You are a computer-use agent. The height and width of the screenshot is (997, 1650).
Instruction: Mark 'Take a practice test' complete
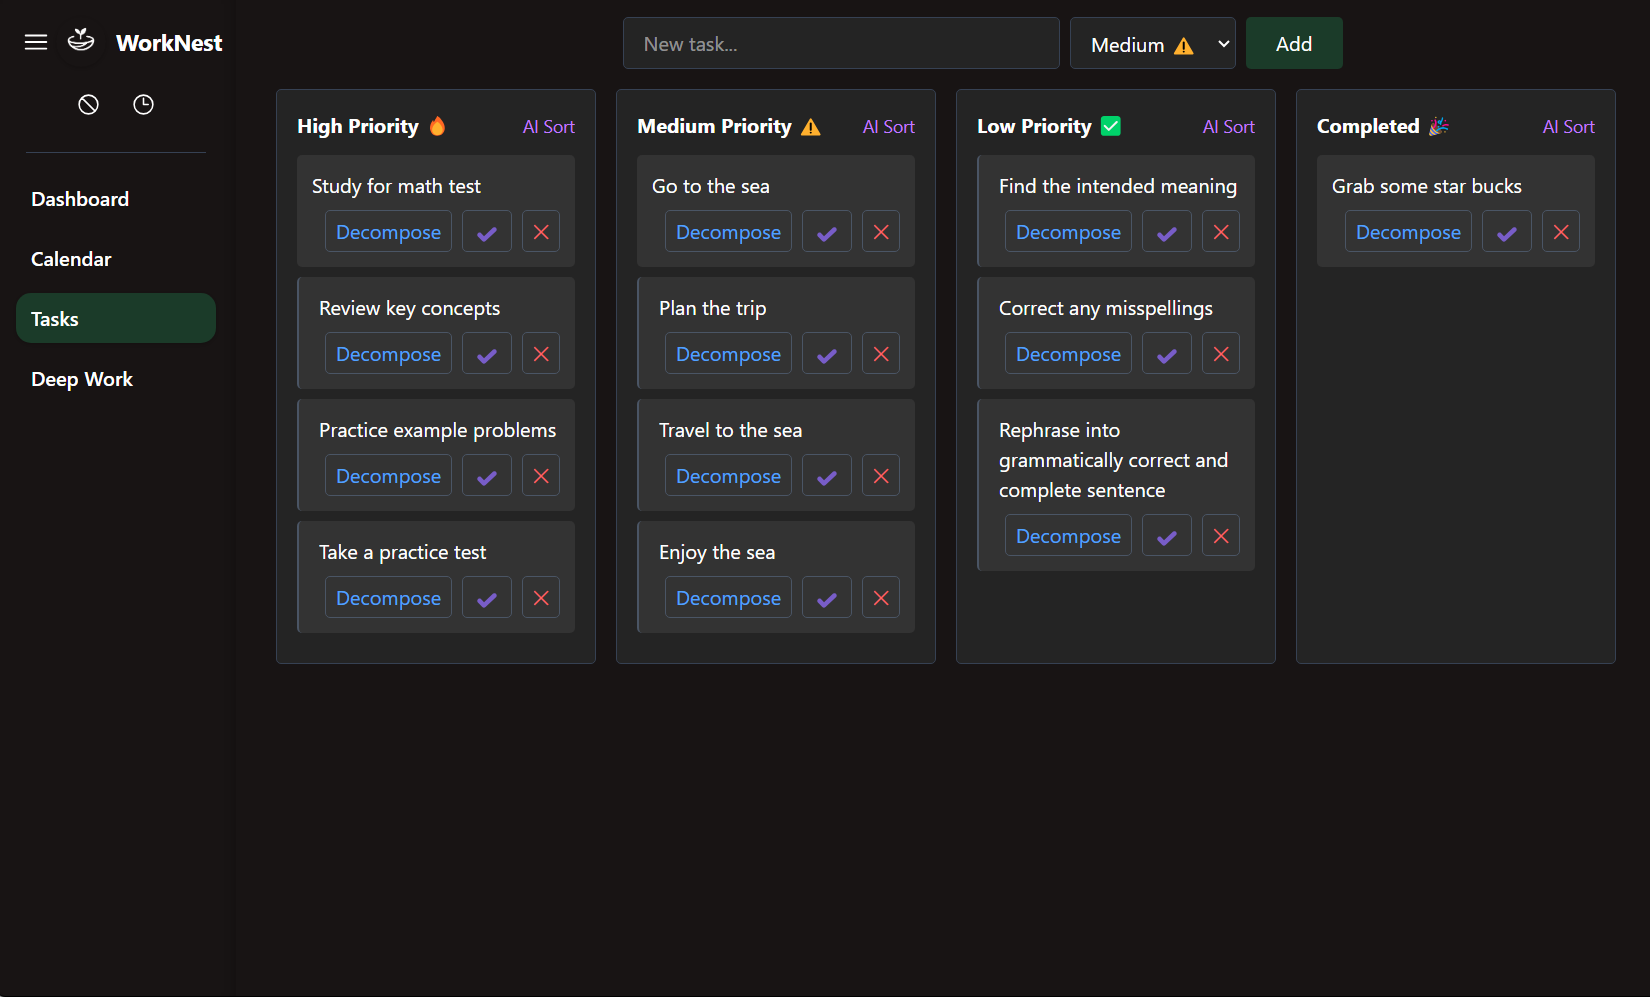(487, 598)
